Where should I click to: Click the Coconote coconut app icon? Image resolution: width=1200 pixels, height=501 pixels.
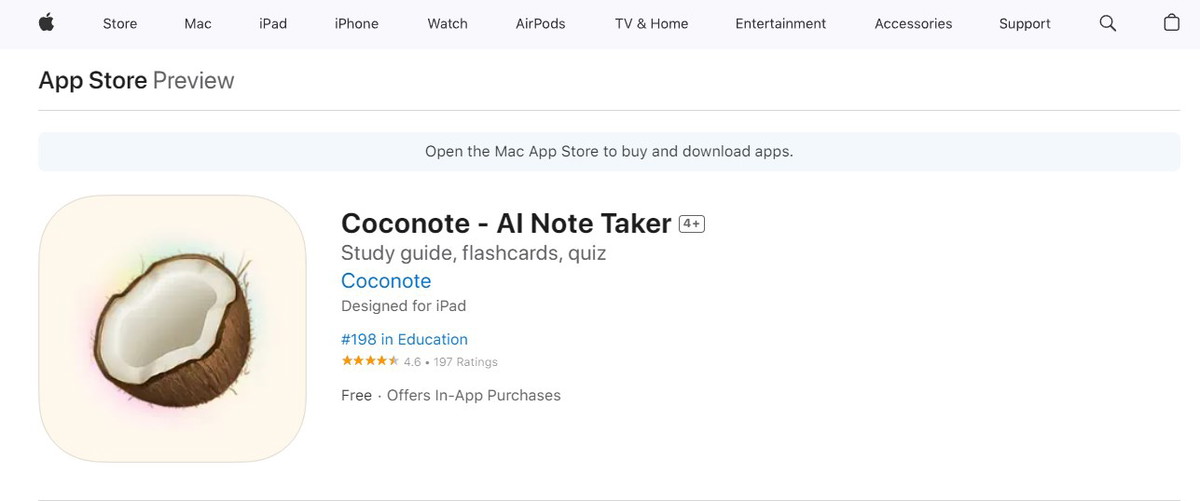[x=172, y=328]
